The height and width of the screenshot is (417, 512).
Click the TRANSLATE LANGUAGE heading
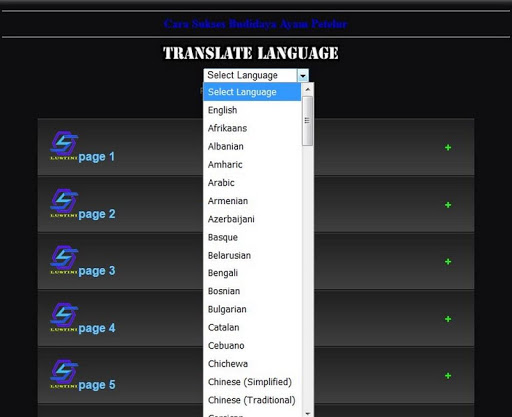(251, 53)
